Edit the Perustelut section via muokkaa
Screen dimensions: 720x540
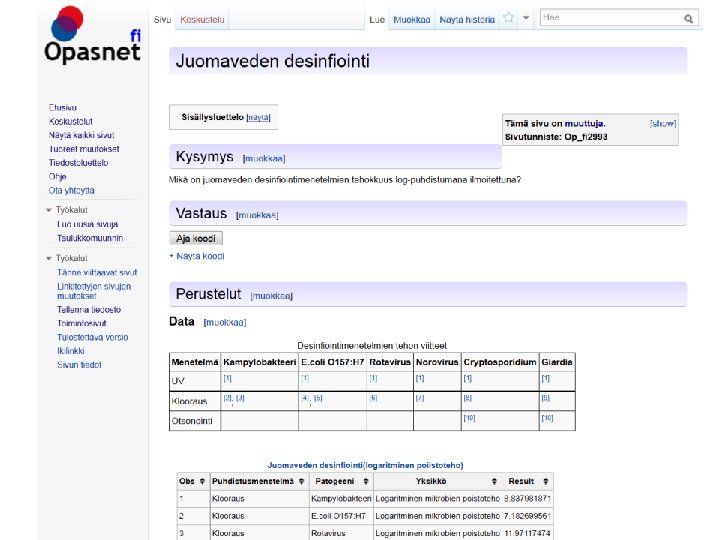coord(271,296)
